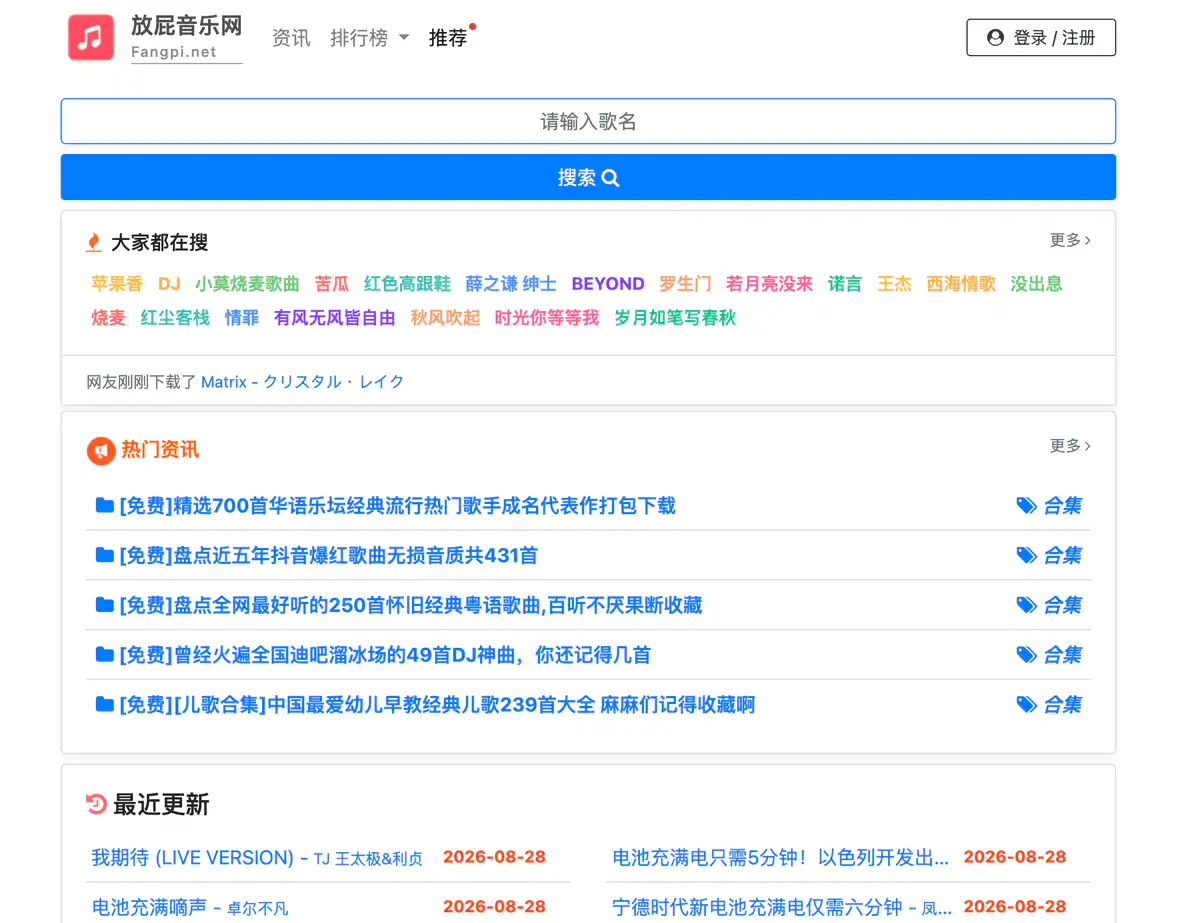This screenshot has width=1200, height=923.
Task: Open the 250首怀旧经典粤语歌曲 article
Action: (x=410, y=606)
